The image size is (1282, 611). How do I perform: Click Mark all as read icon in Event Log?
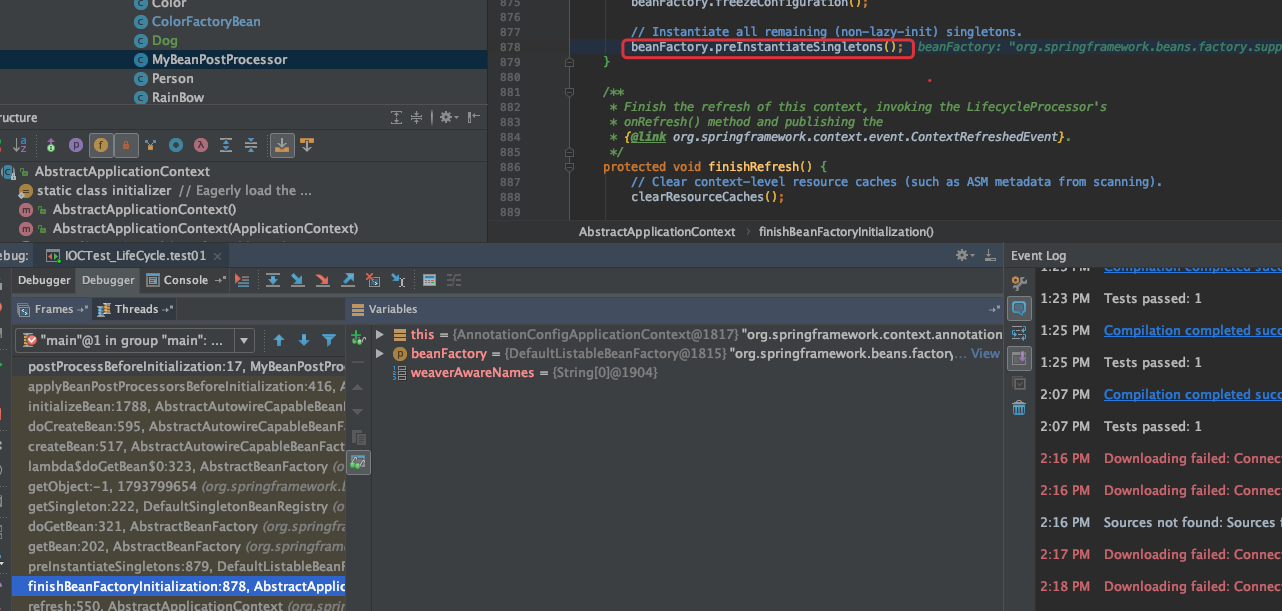pos(1019,383)
